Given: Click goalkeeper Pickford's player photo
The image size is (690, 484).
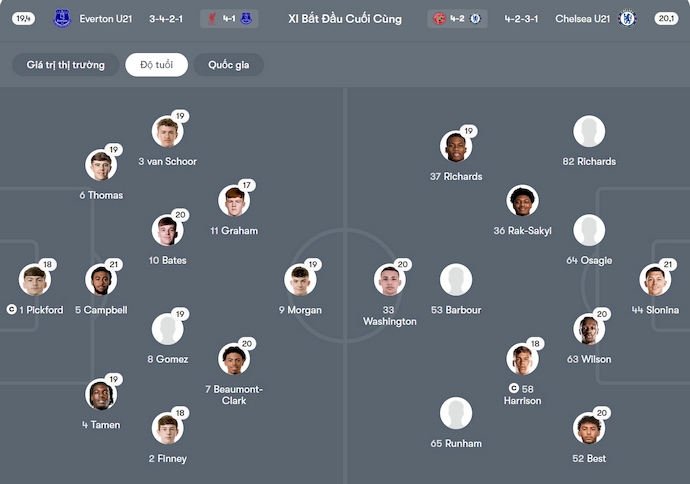Looking at the screenshot, I should [x=34, y=280].
